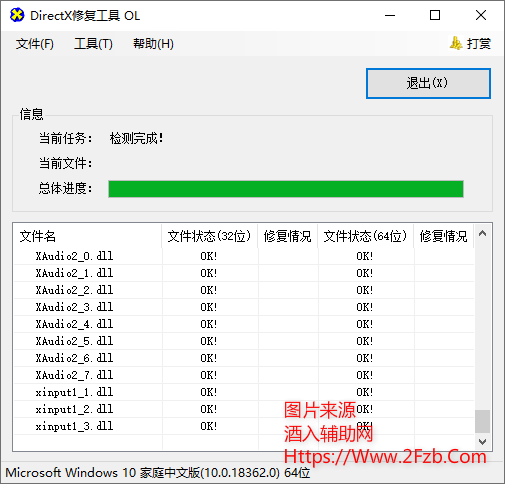Click the green 总体进度 progress bar
This screenshot has height=484, width=505.
(x=286, y=189)
